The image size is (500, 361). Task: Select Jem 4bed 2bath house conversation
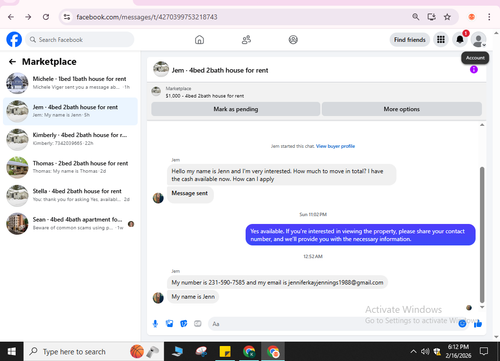click(x=70, y=111)
